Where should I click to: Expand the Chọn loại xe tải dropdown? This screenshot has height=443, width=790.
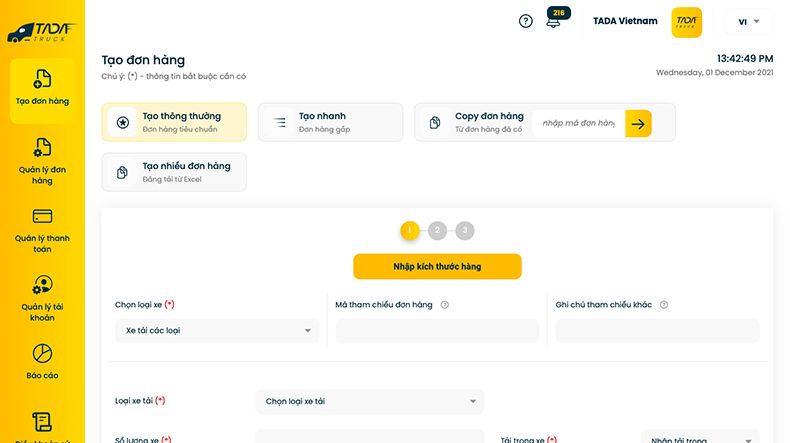click(369, 402)
